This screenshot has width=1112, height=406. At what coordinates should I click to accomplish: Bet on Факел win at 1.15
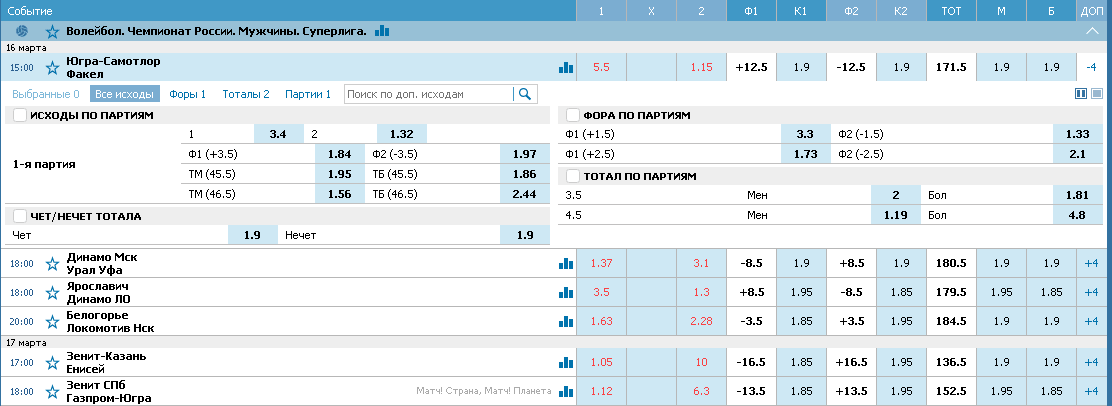pos(701,67)
